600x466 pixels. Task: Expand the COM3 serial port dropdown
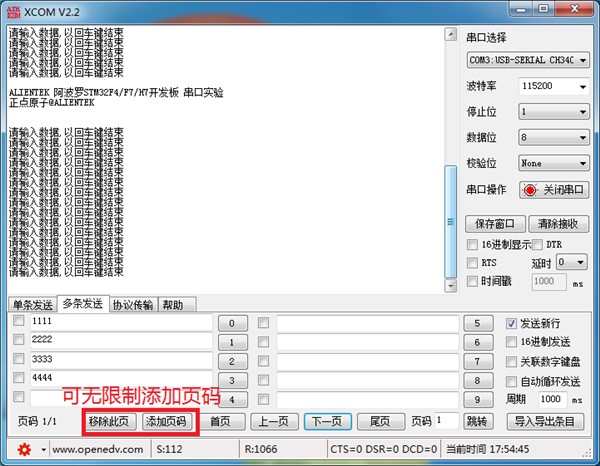tap(528, 60)
